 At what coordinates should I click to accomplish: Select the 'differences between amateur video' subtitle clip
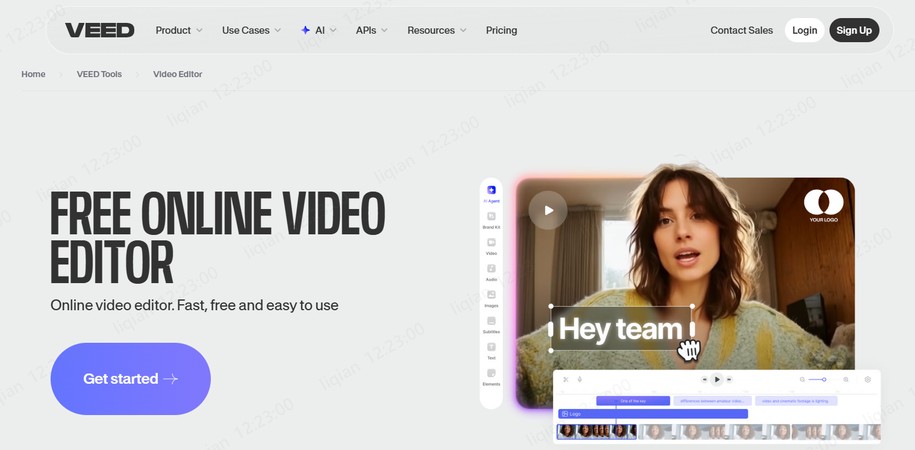coord(712,401)
